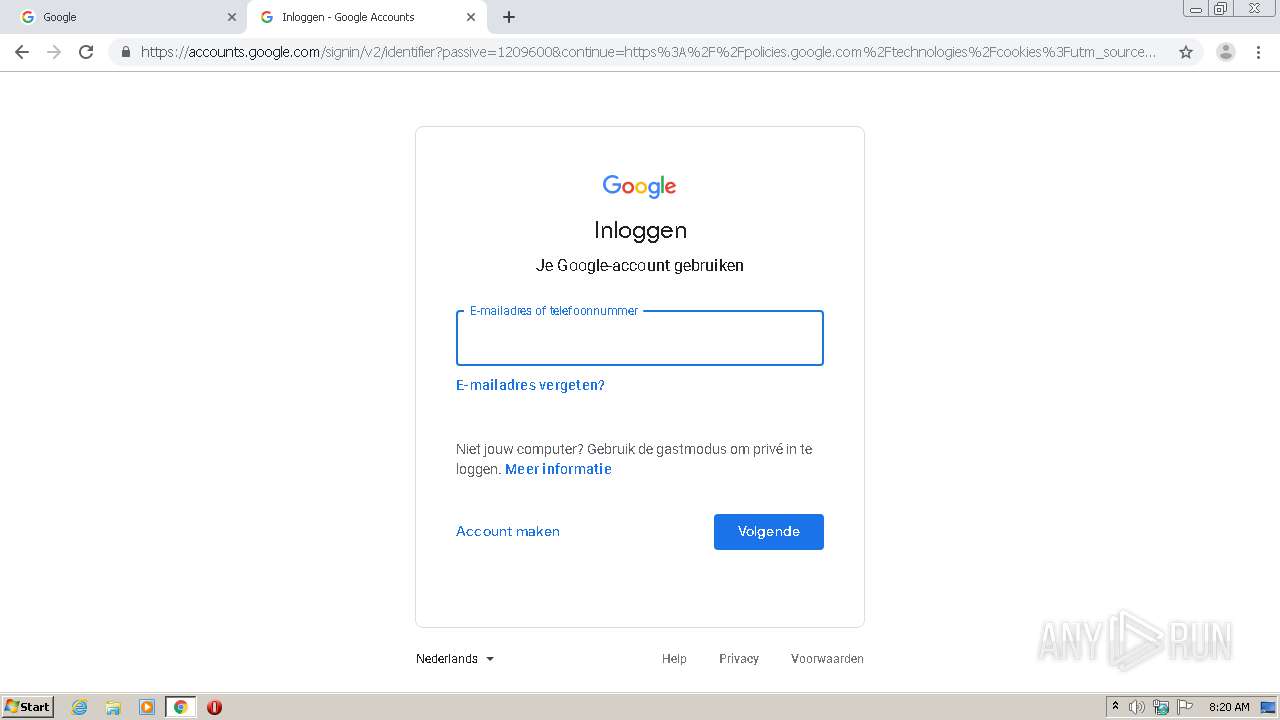Open the E-mailadres vergeten? link
Screen dimensions: 1280x720
[x=530, y=385]
